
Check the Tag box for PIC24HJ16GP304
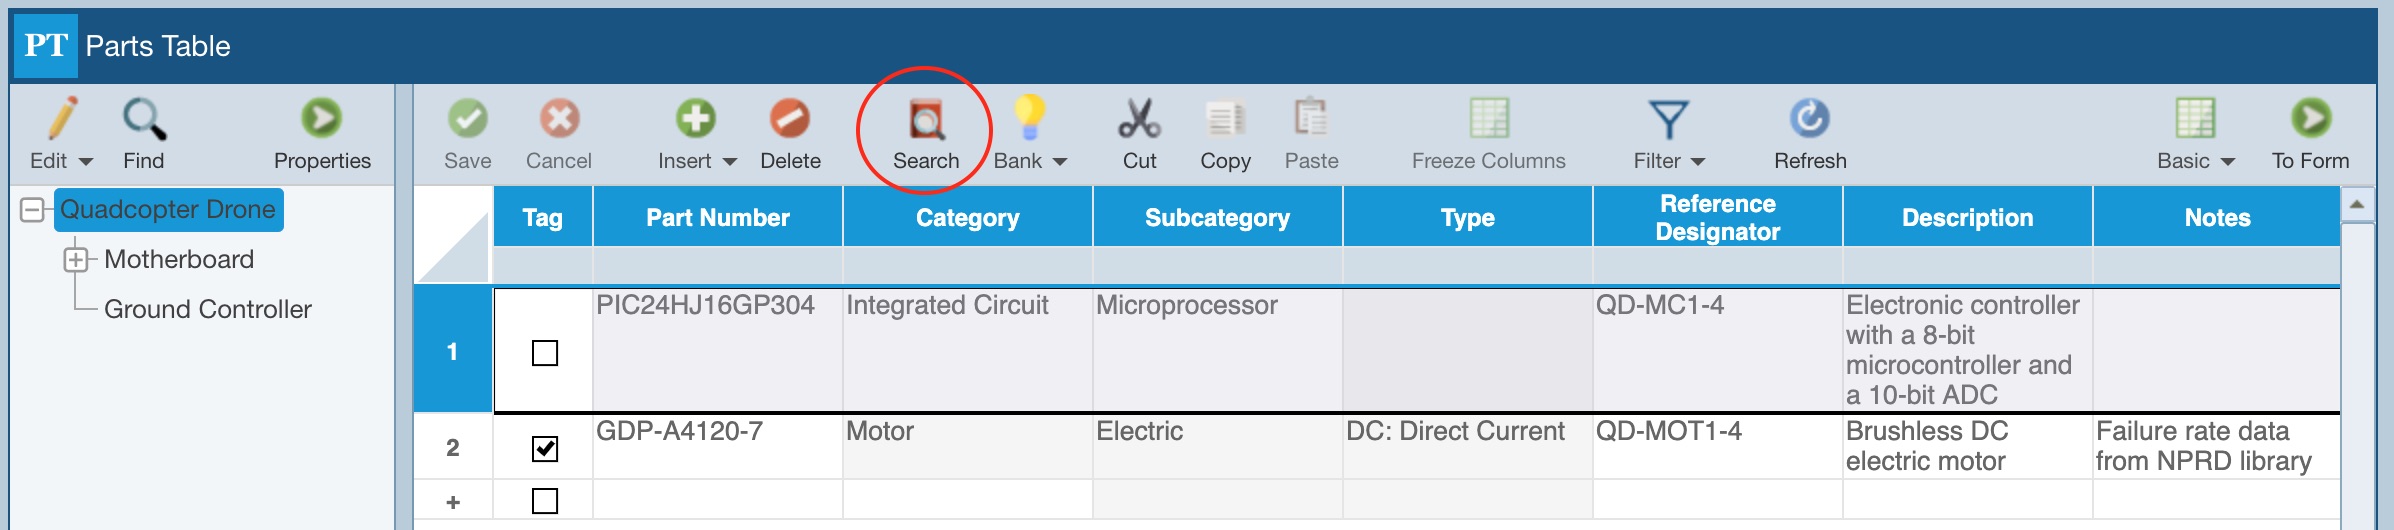click(545, 353)
